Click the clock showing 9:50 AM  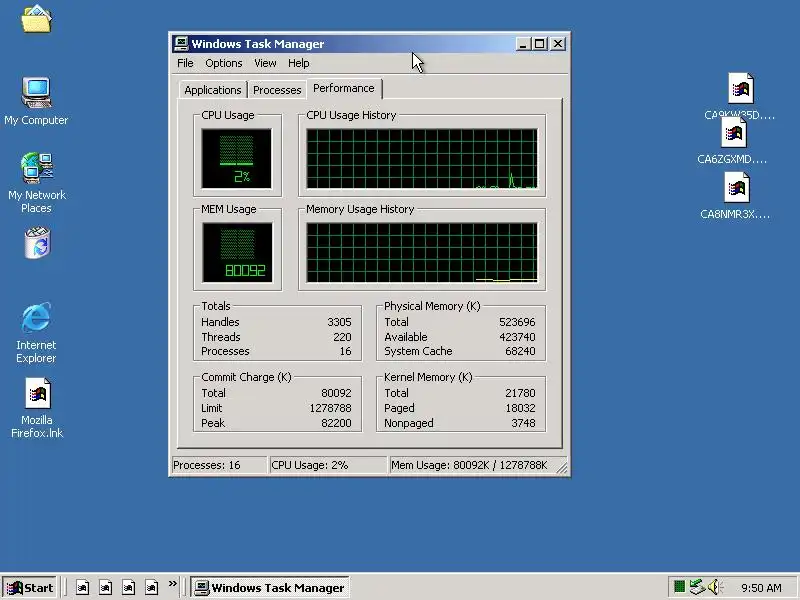(x=761, y=588)
